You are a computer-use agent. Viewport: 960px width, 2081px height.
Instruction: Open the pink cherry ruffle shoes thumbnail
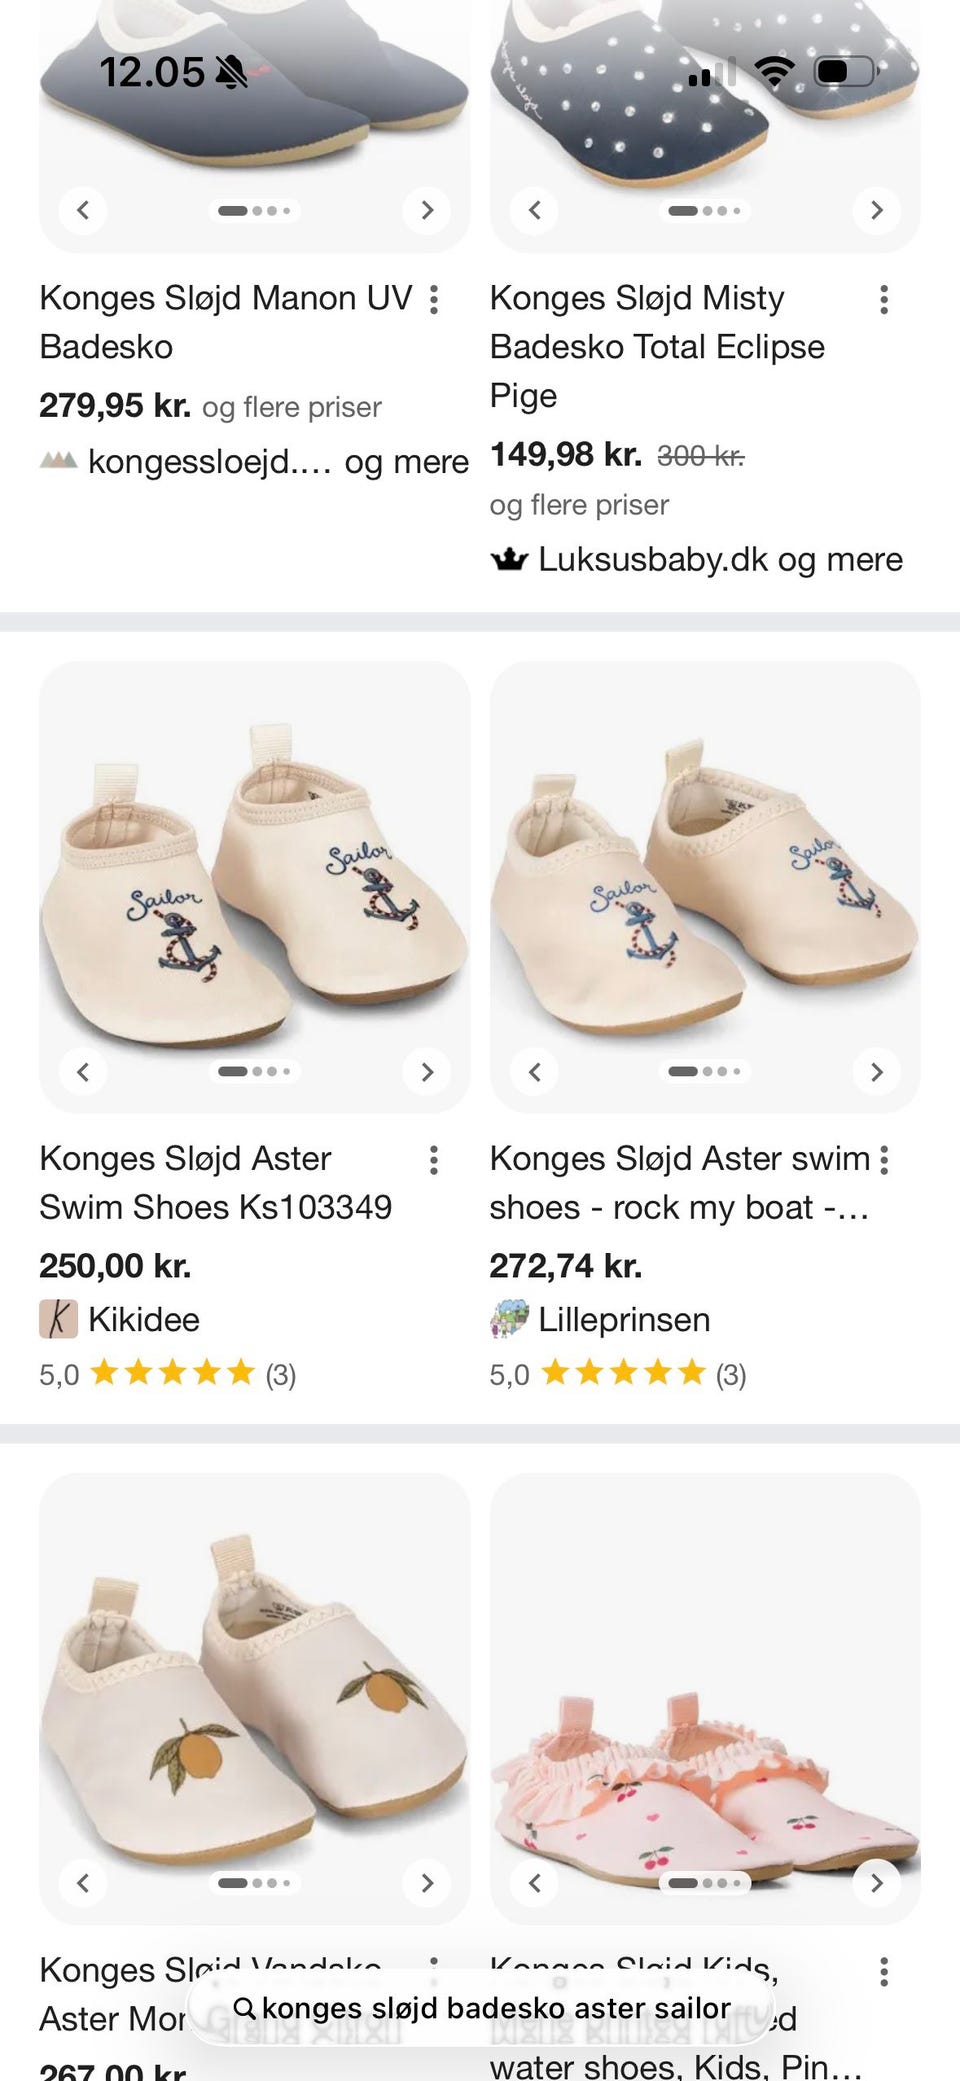705,1698
